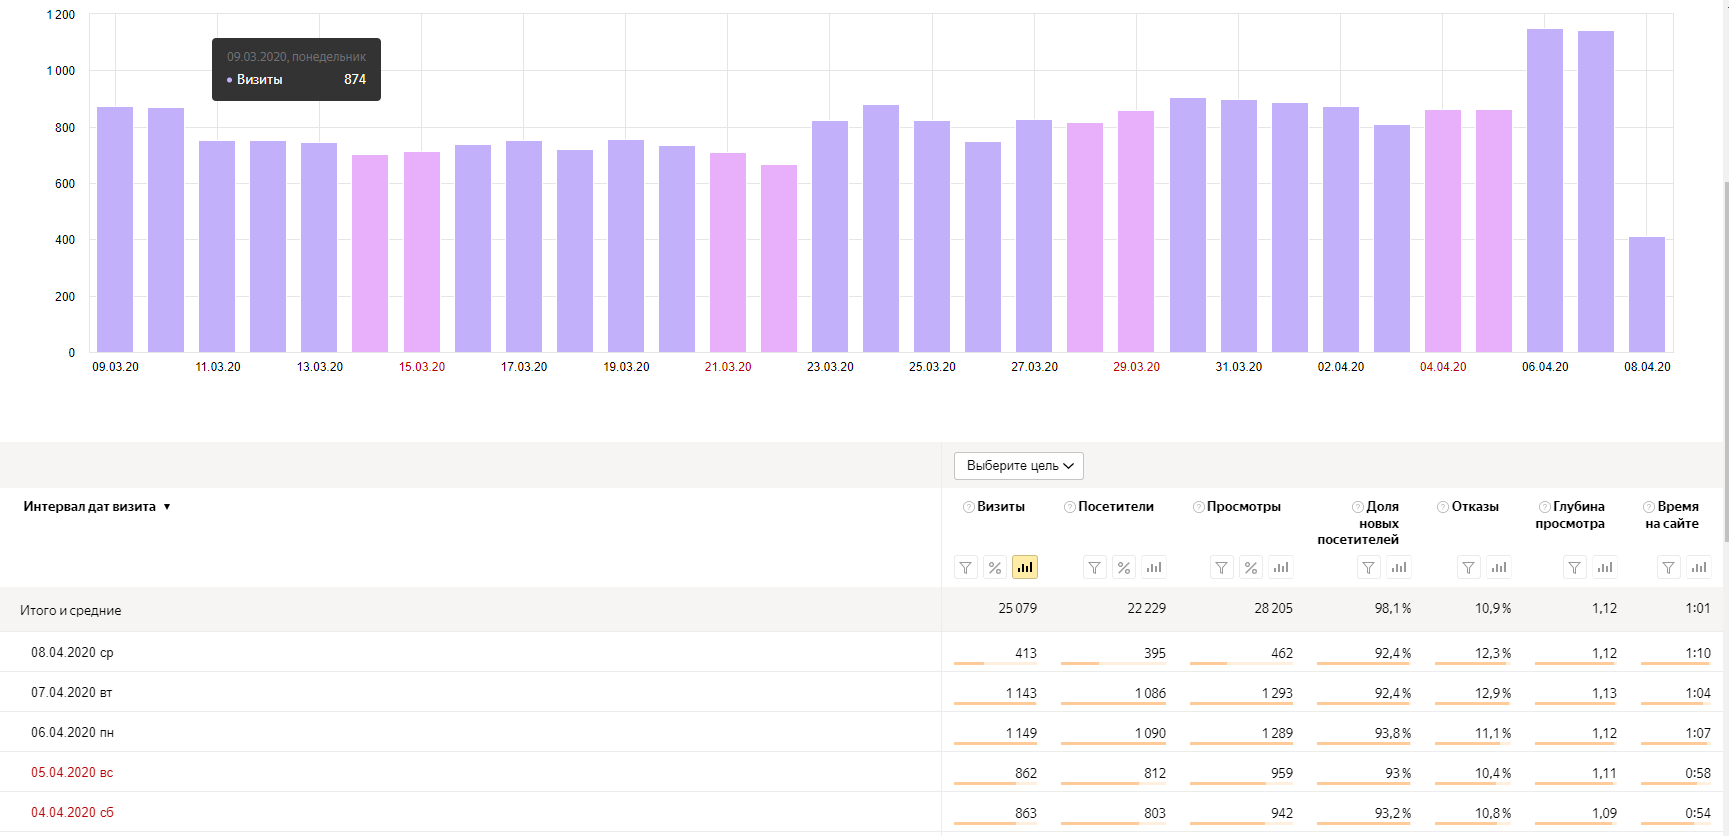The width and height of the screenshot is (1729, 836).
Task: Click the help icon beside Визиты header
Action: (968, 507)
